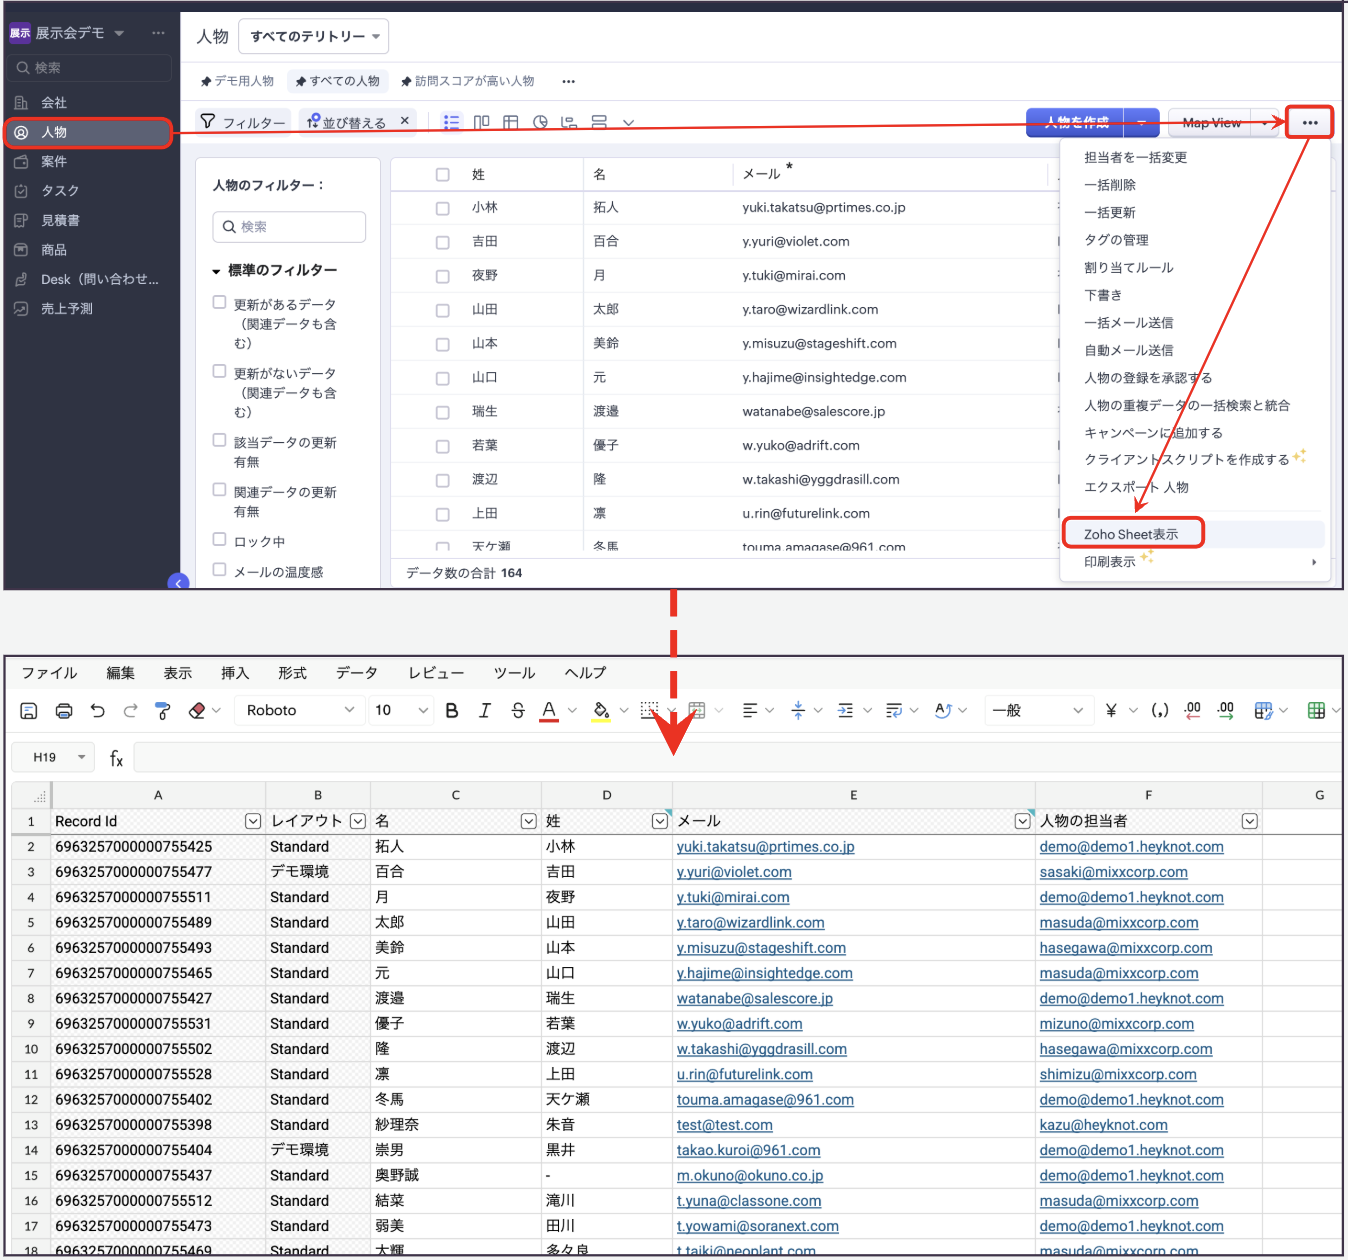This screenshot has width=1348, height=1260.
Task: Select the paint format tool
Action: (163, 711)
